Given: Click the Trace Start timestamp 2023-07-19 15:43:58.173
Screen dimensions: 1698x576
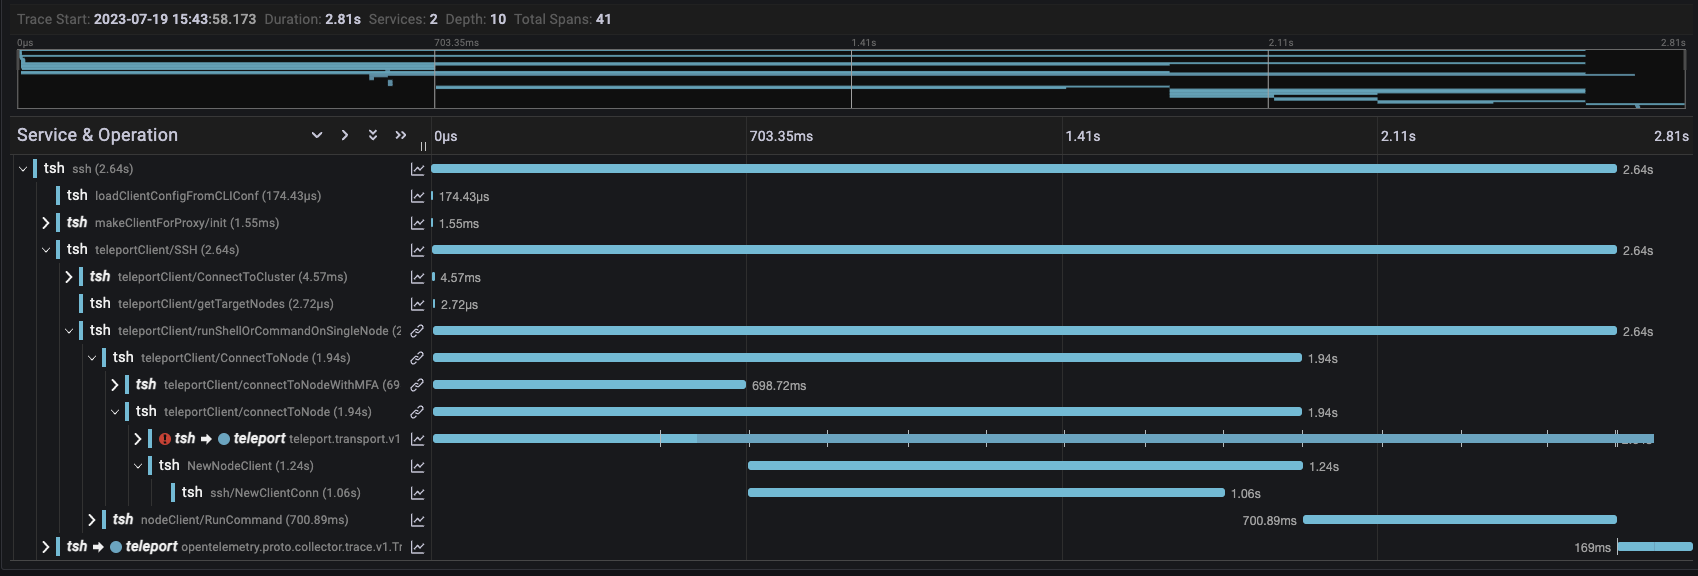Looking at the screenshot, I should 175,19.
